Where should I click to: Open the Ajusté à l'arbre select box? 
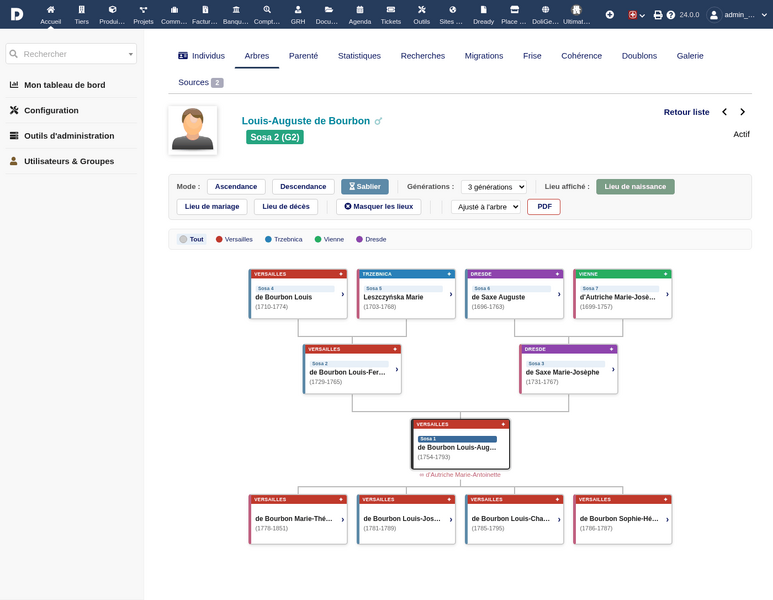486,207
